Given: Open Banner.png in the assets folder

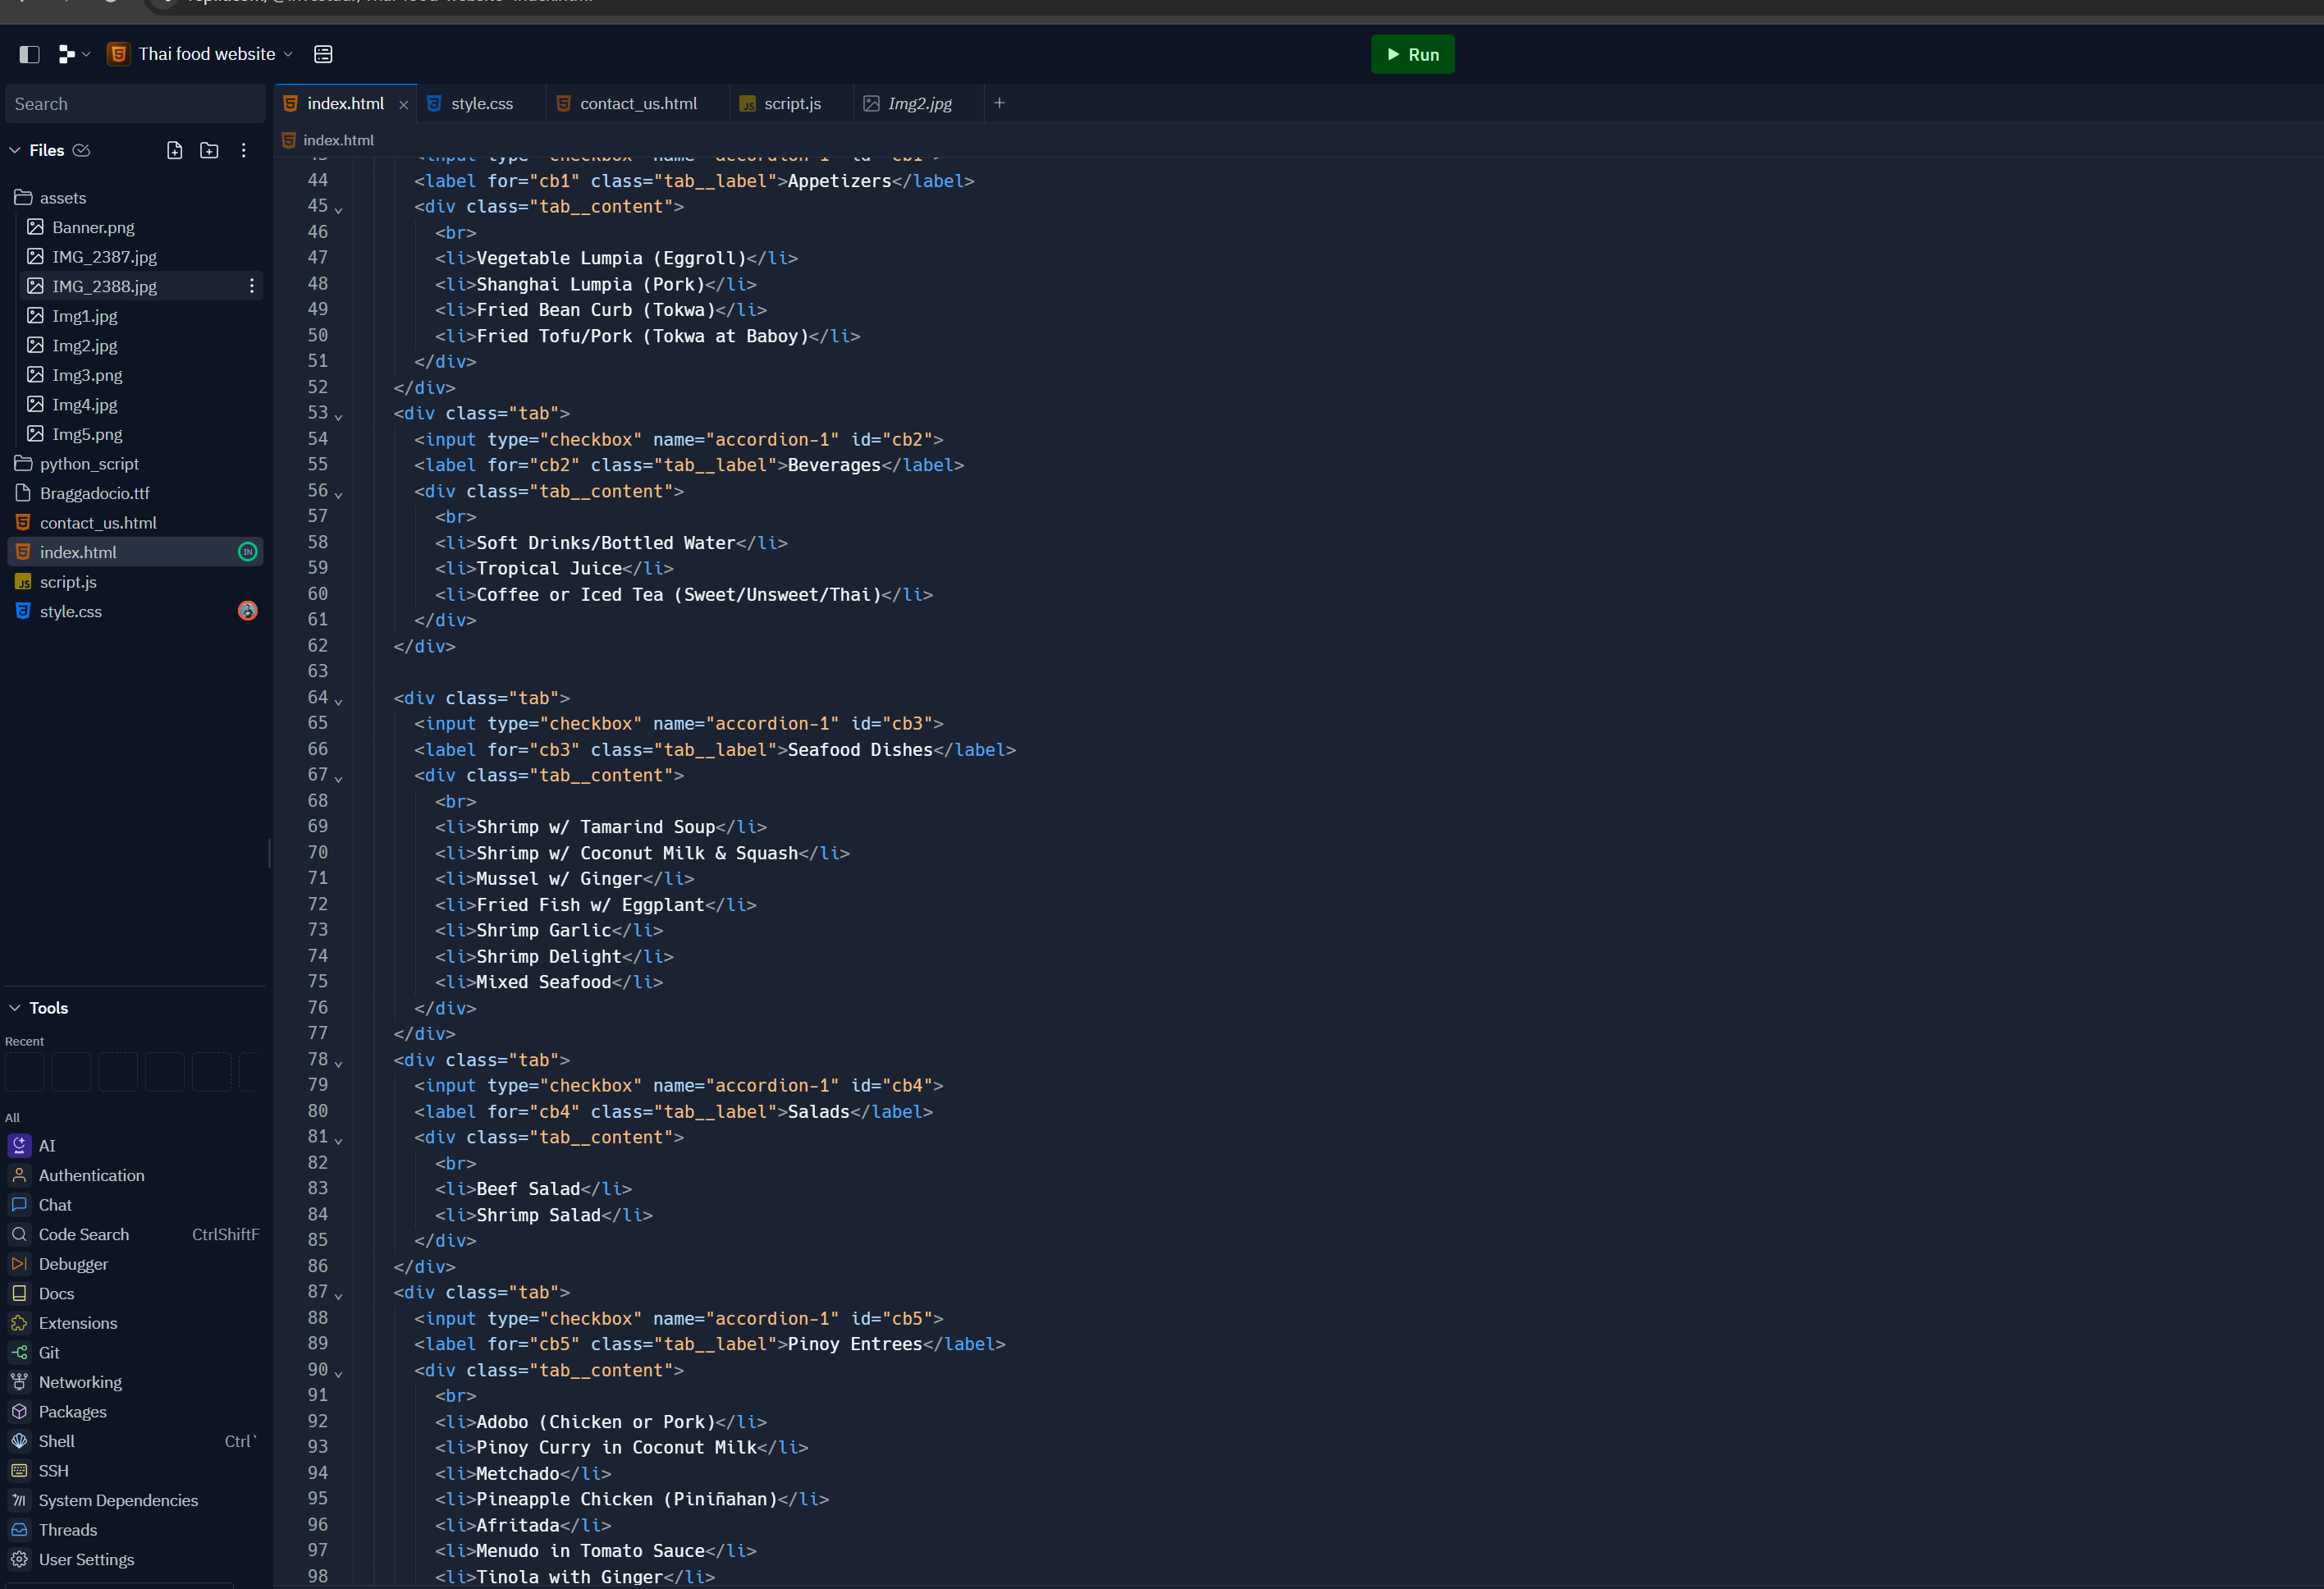Looking at the screenshot, I should point(93,227).
